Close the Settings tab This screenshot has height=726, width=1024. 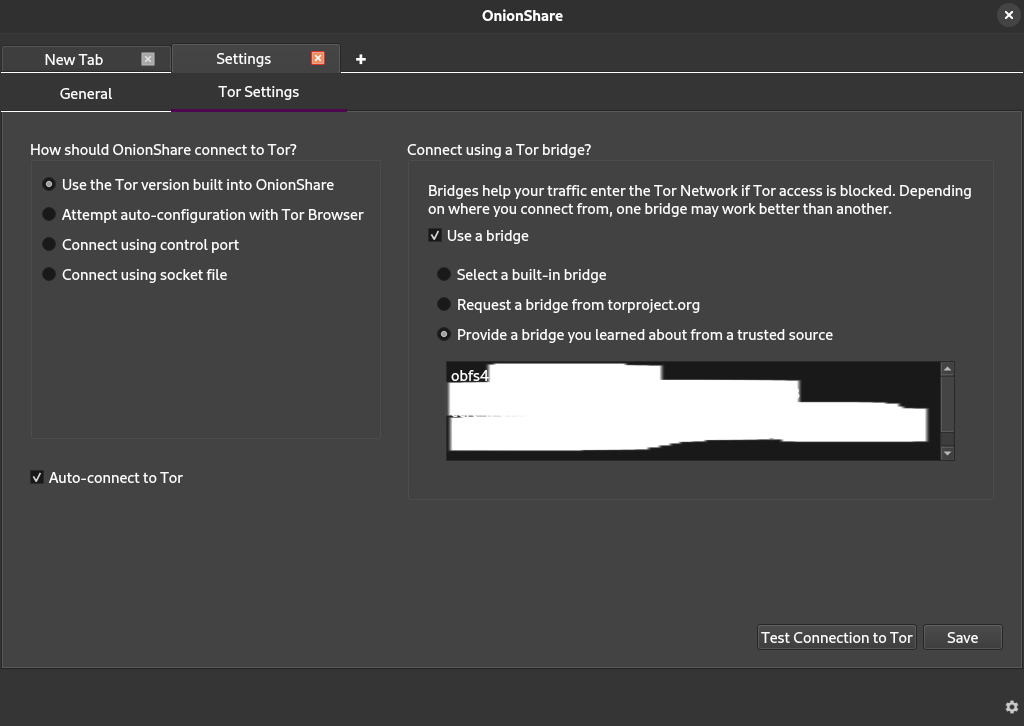point(318,58)
